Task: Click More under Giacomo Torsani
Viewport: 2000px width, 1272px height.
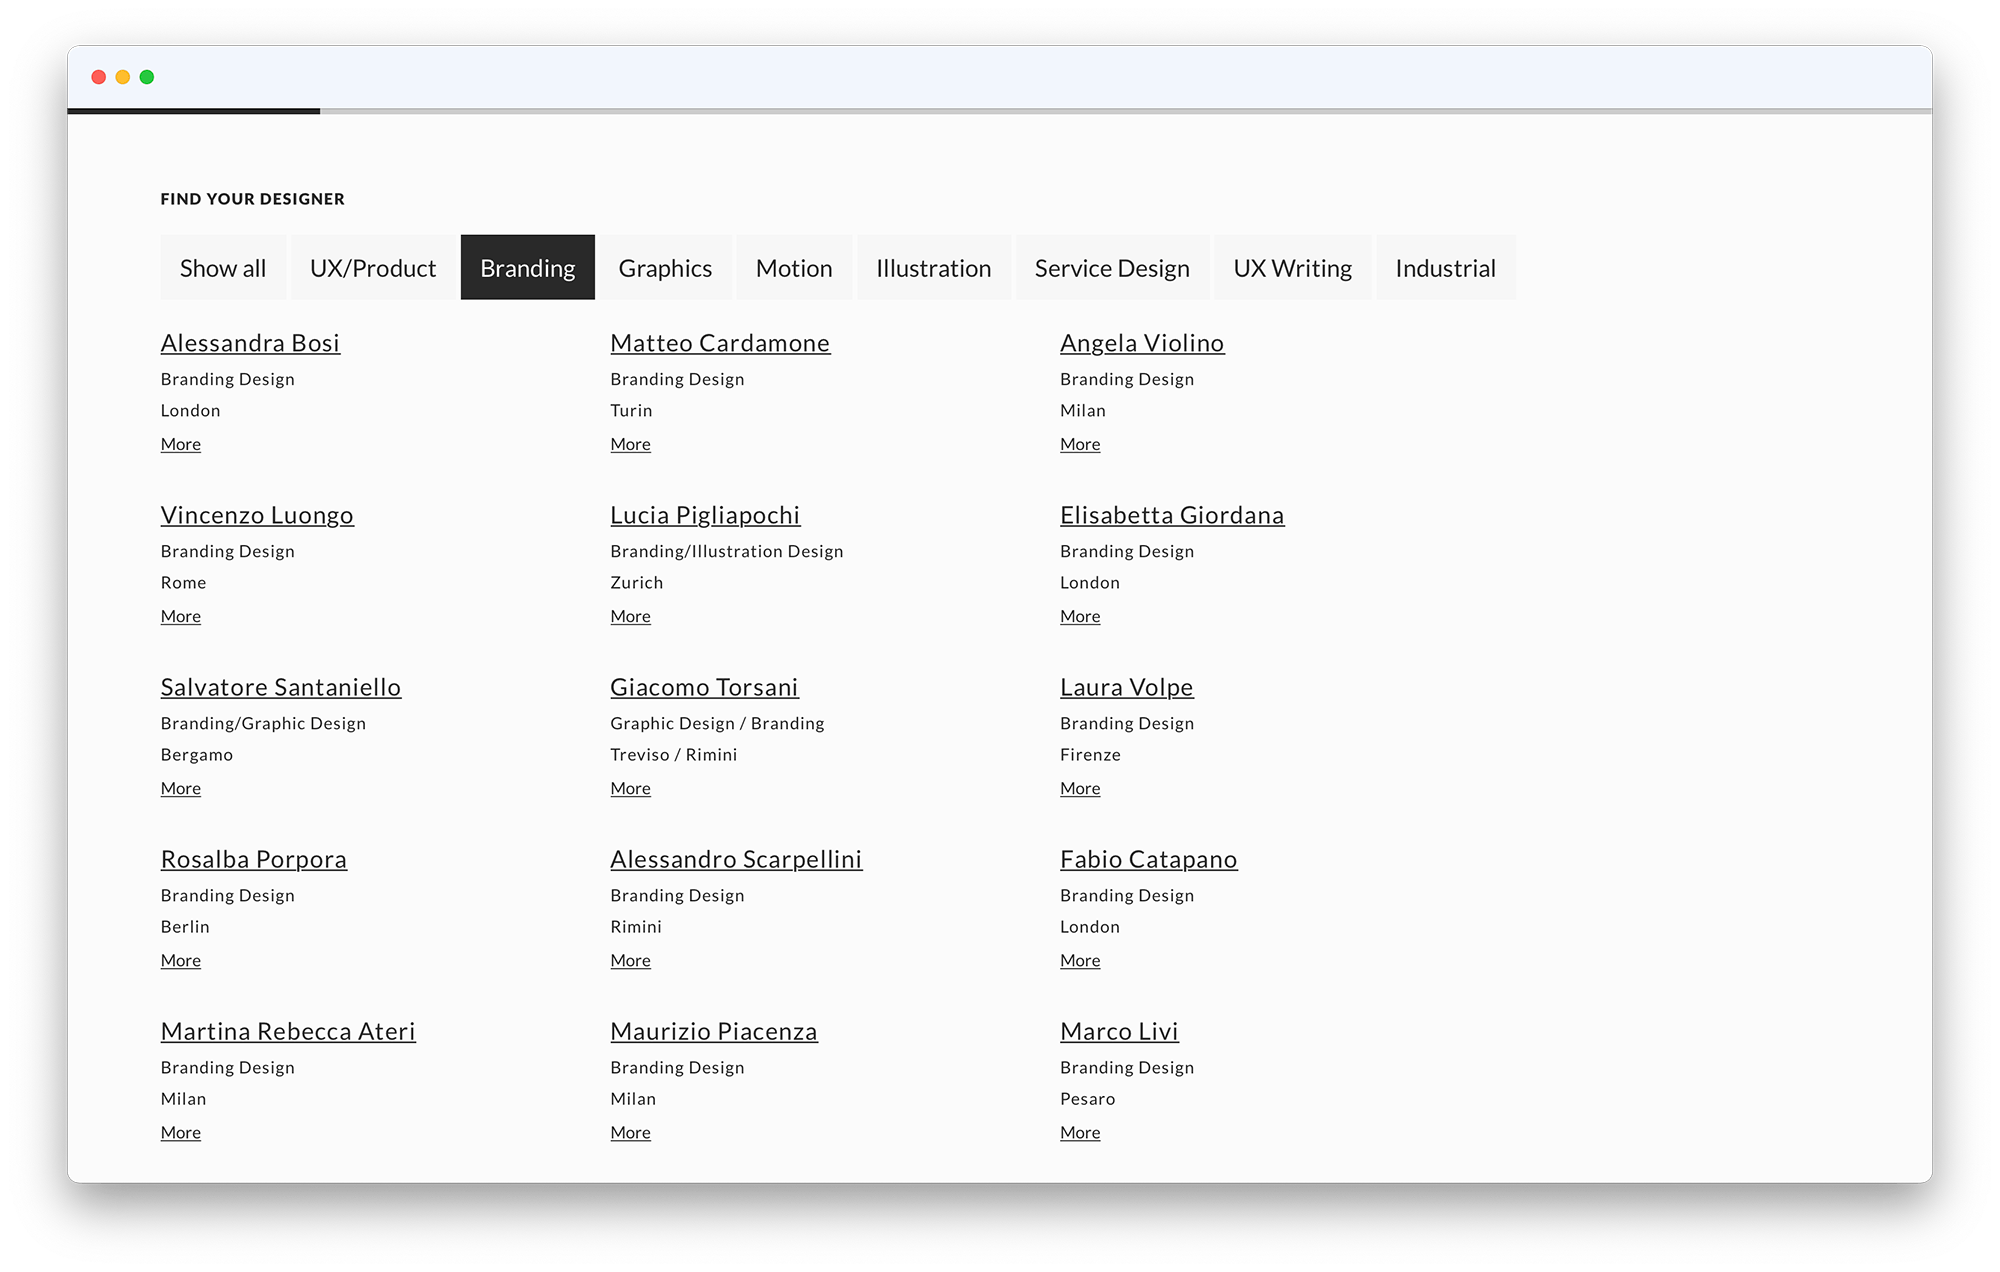Action: [631, 788]
